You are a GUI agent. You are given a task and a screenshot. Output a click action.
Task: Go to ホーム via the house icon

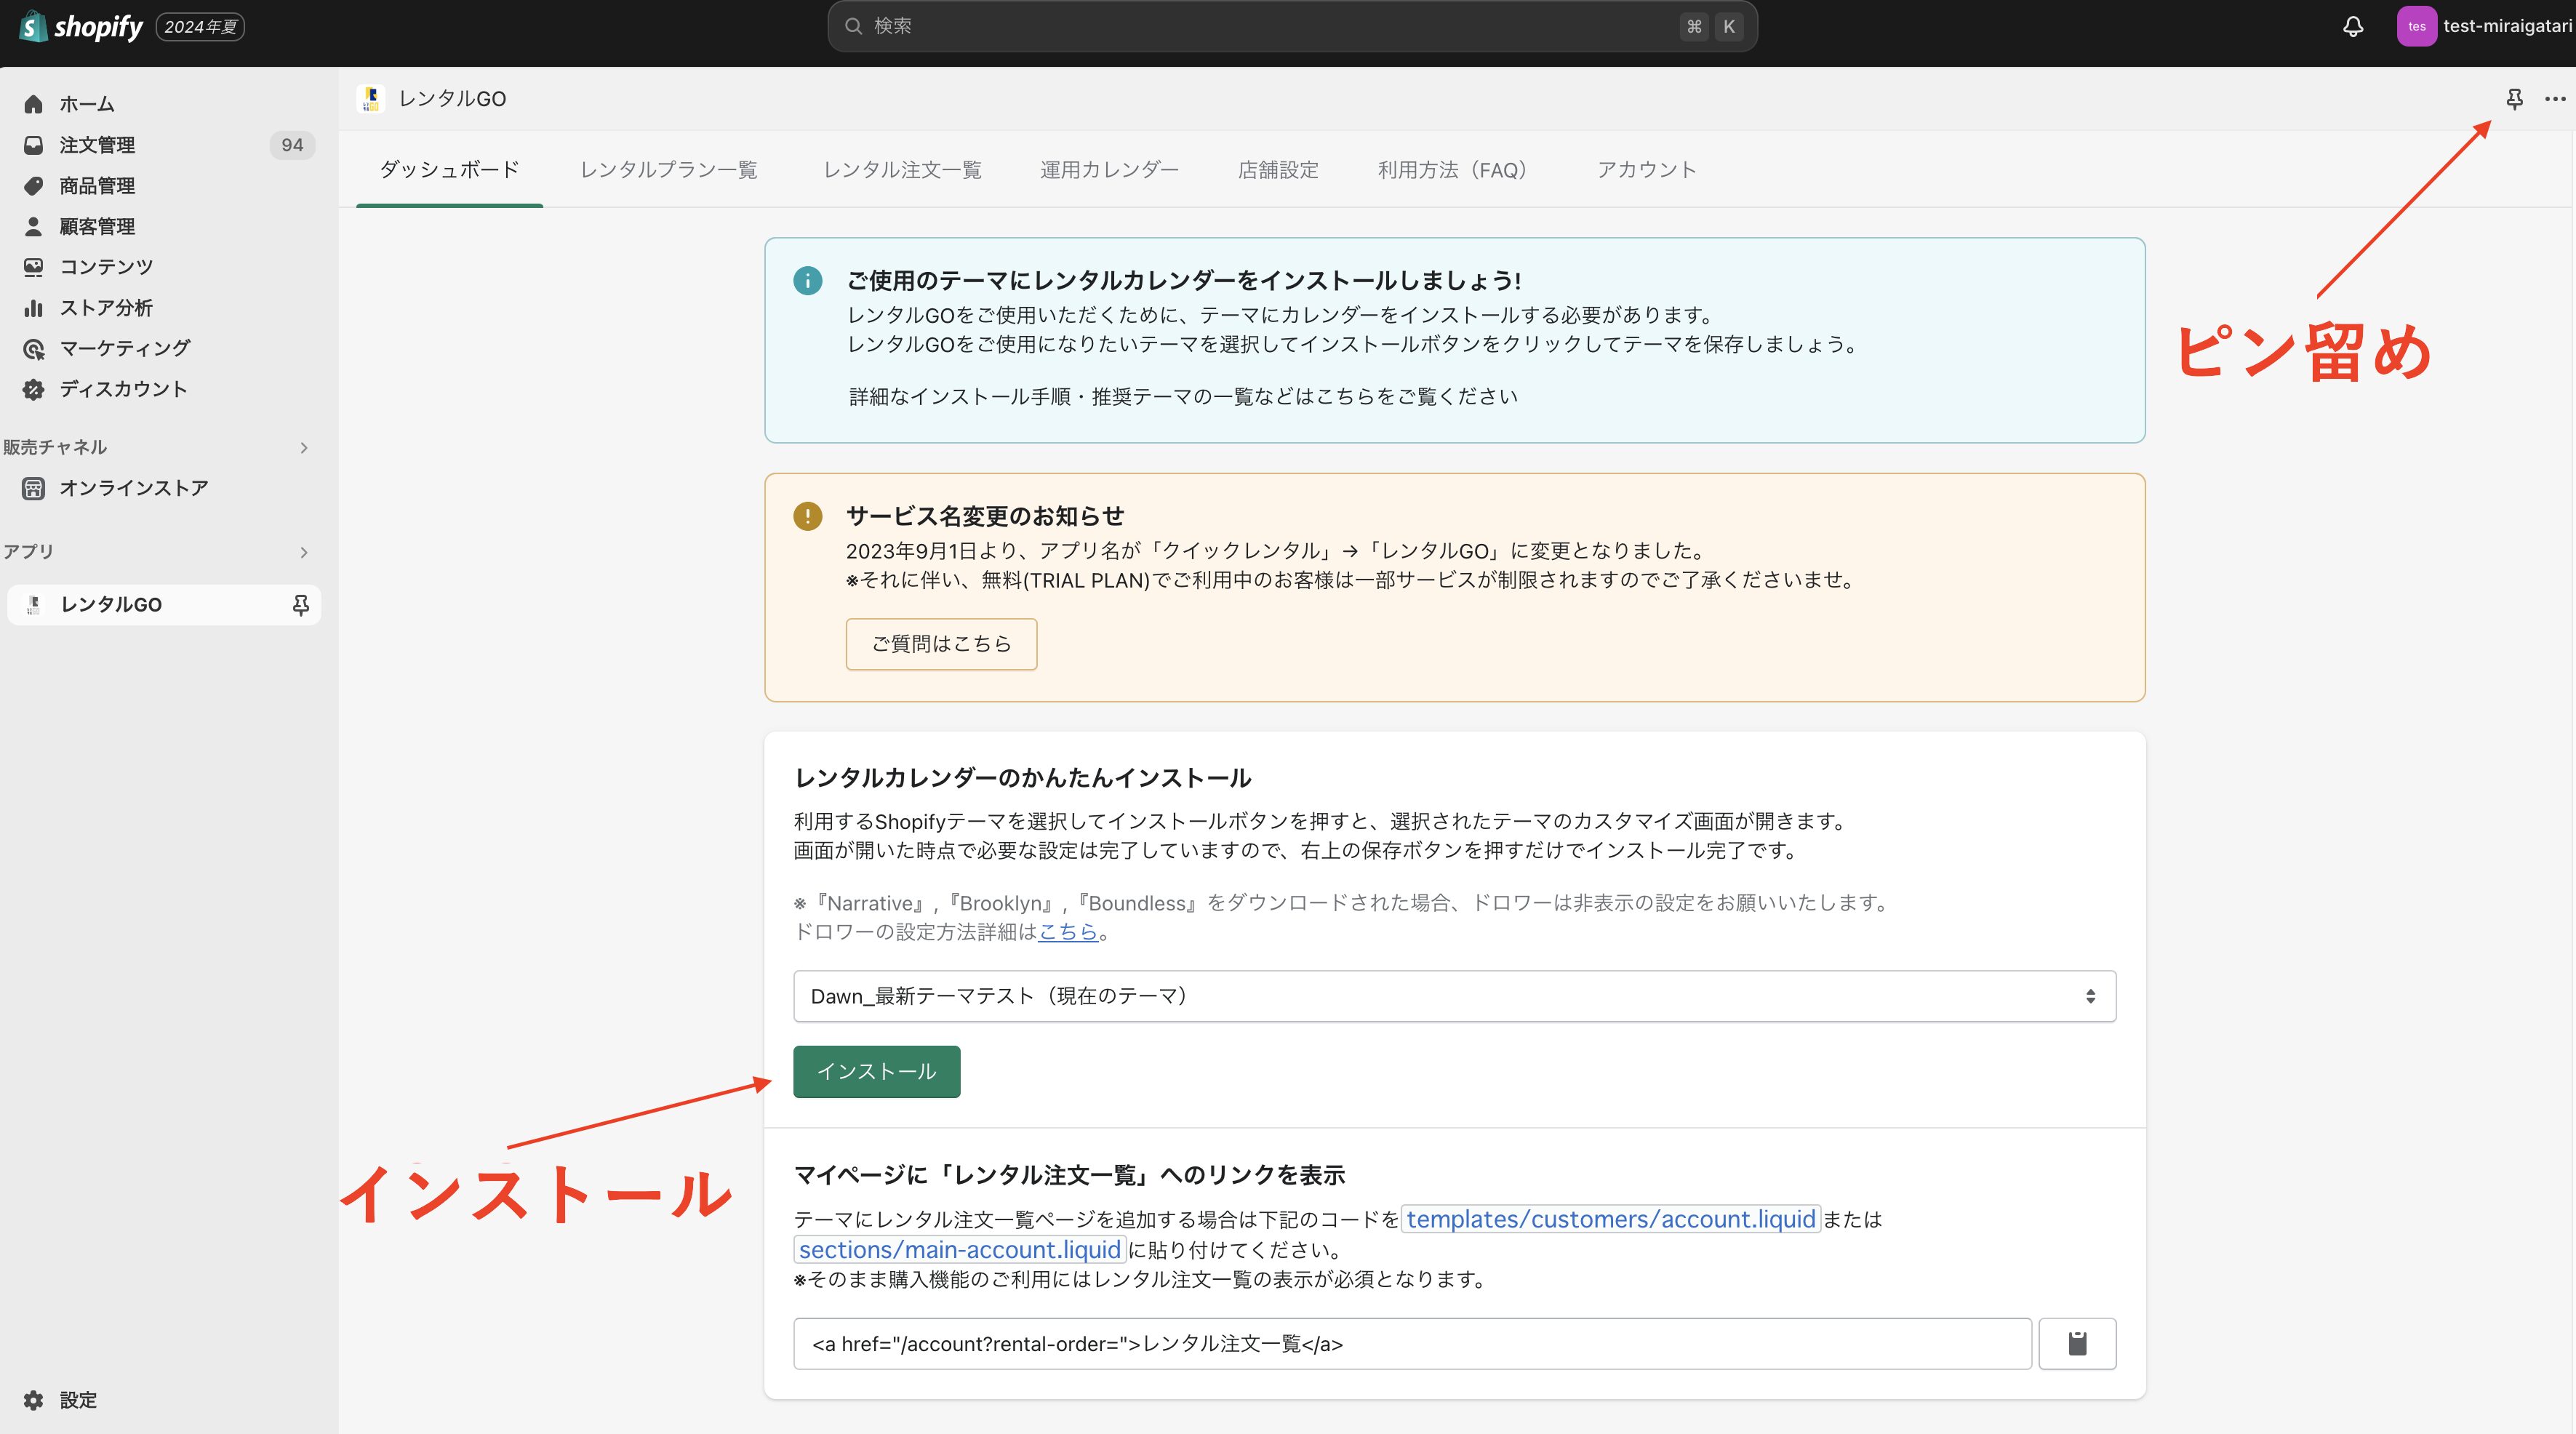click(x=34, y=104)
